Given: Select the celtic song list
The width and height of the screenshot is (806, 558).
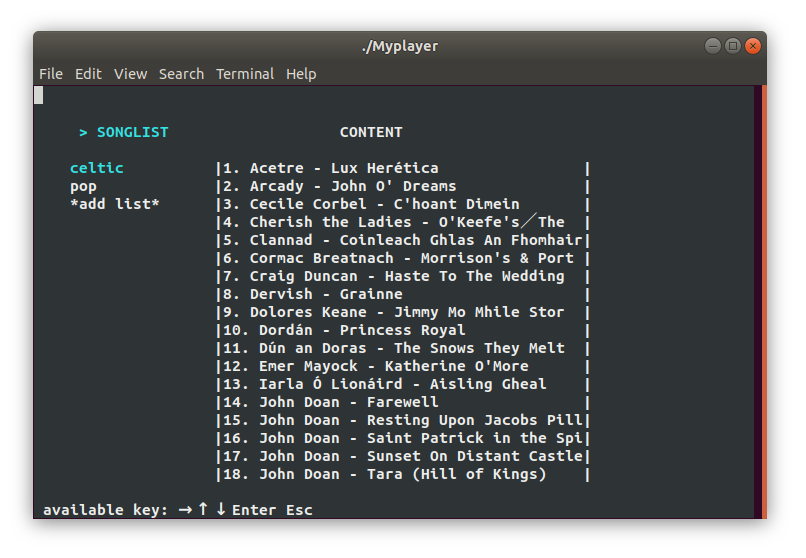Looking at the screenshot, I should [97, 168].
